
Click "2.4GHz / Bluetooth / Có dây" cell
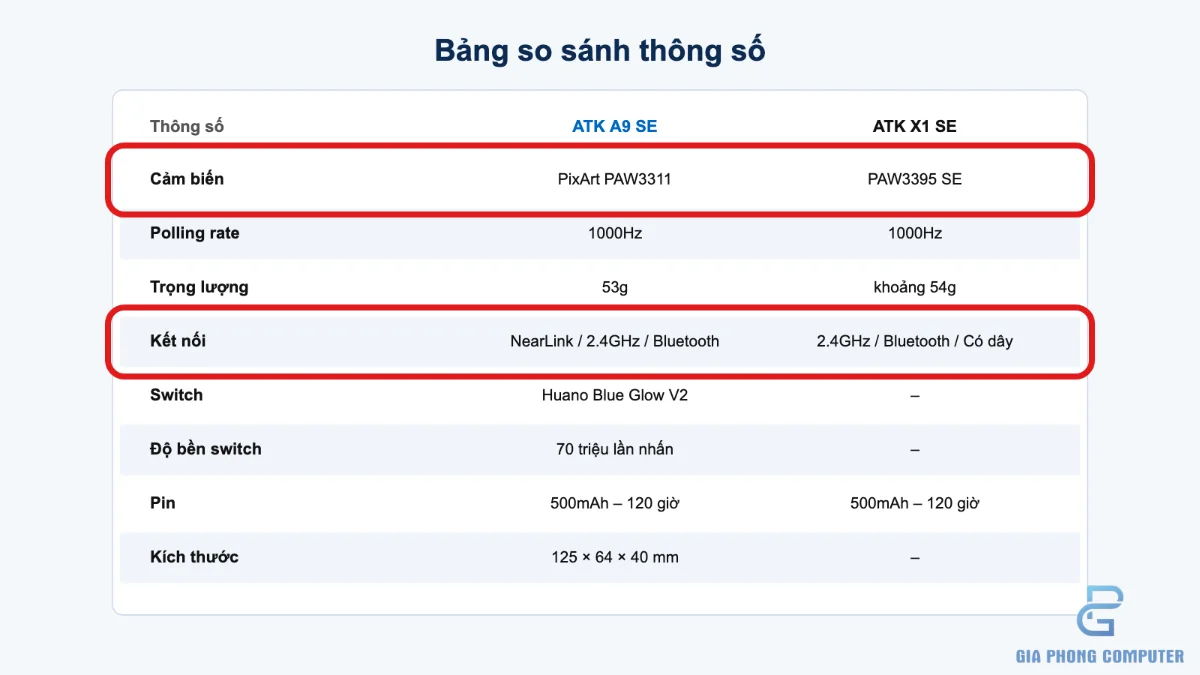915,341
